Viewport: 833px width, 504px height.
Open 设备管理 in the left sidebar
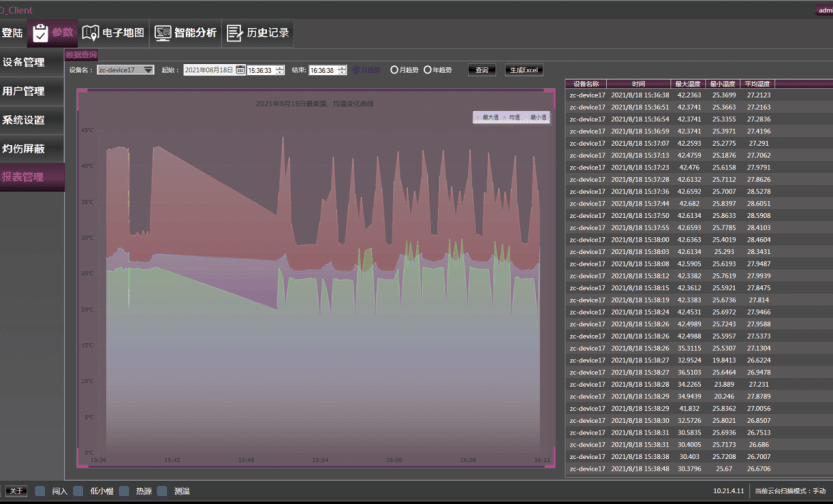coord(24,62)
